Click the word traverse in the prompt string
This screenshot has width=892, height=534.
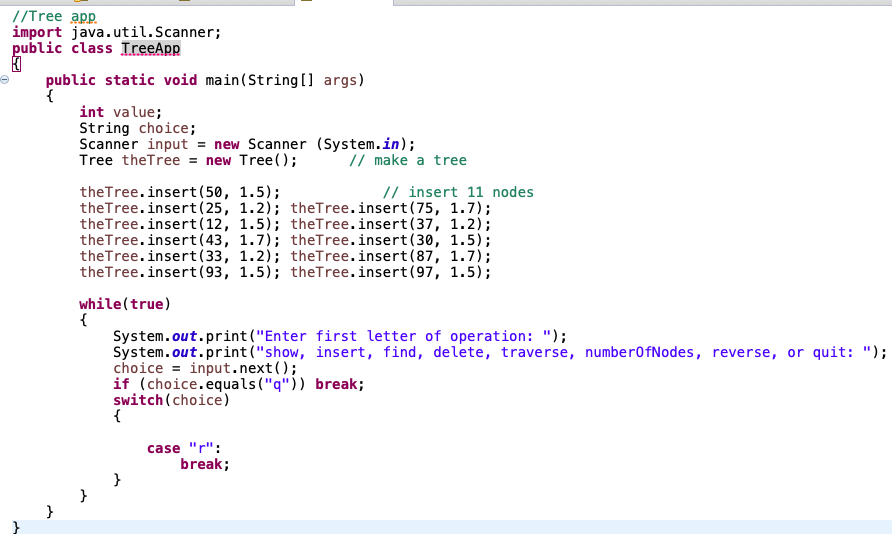click(x=534, y=352)
